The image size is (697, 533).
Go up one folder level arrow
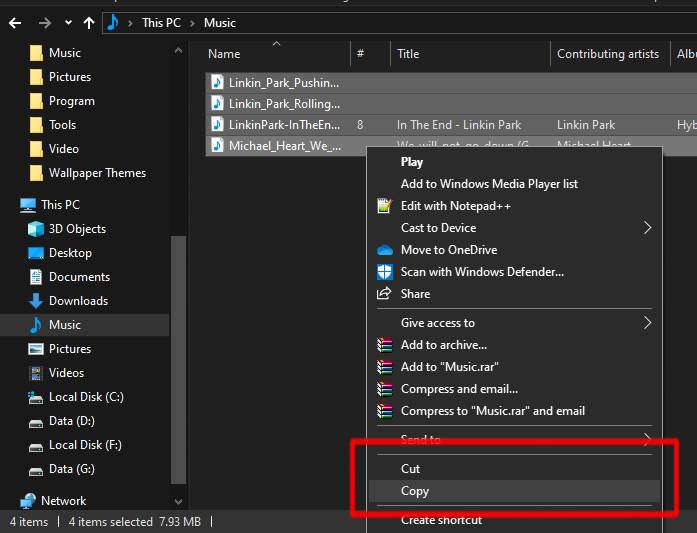click(89, 23)
